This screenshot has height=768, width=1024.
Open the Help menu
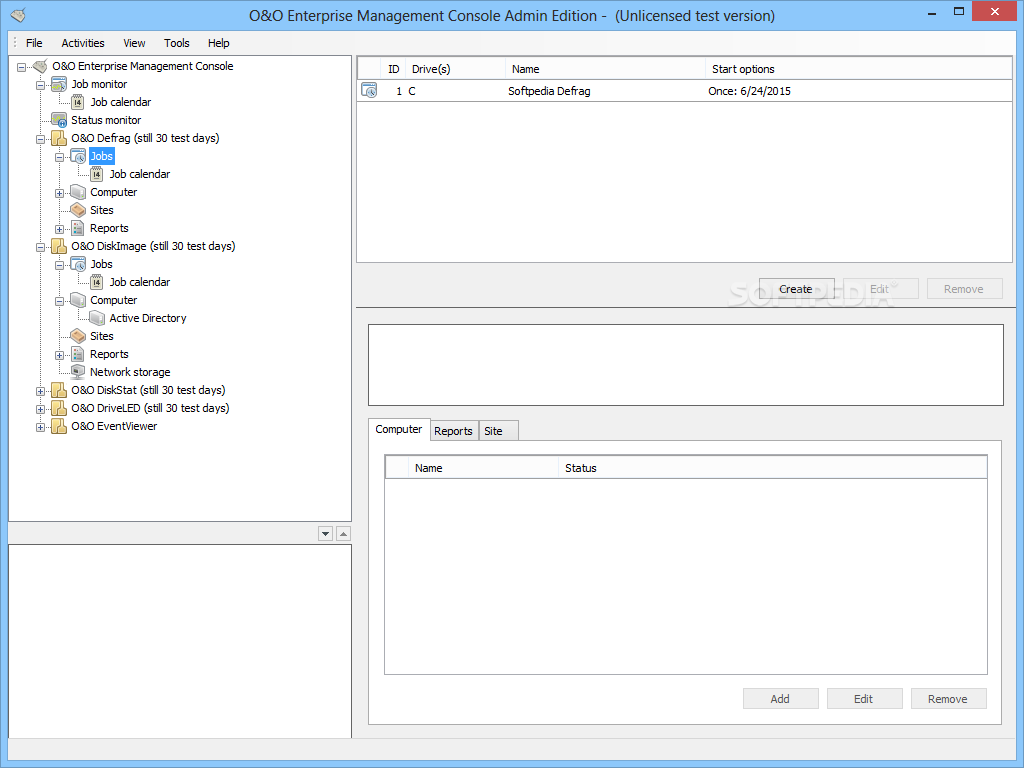pyautogui.click(x=219, y=43)
